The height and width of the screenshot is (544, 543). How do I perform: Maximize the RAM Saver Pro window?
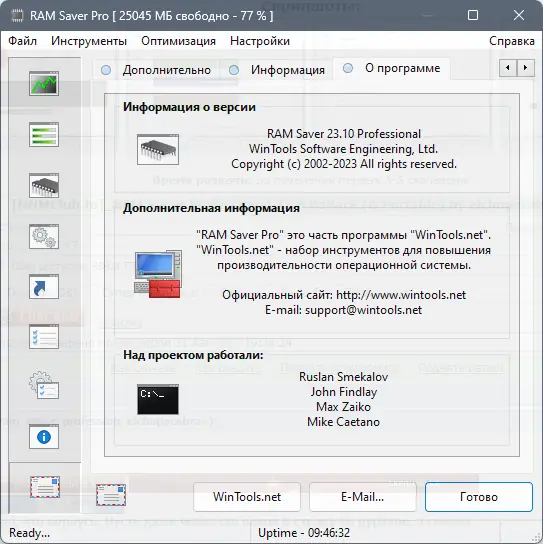pos(473,15)
